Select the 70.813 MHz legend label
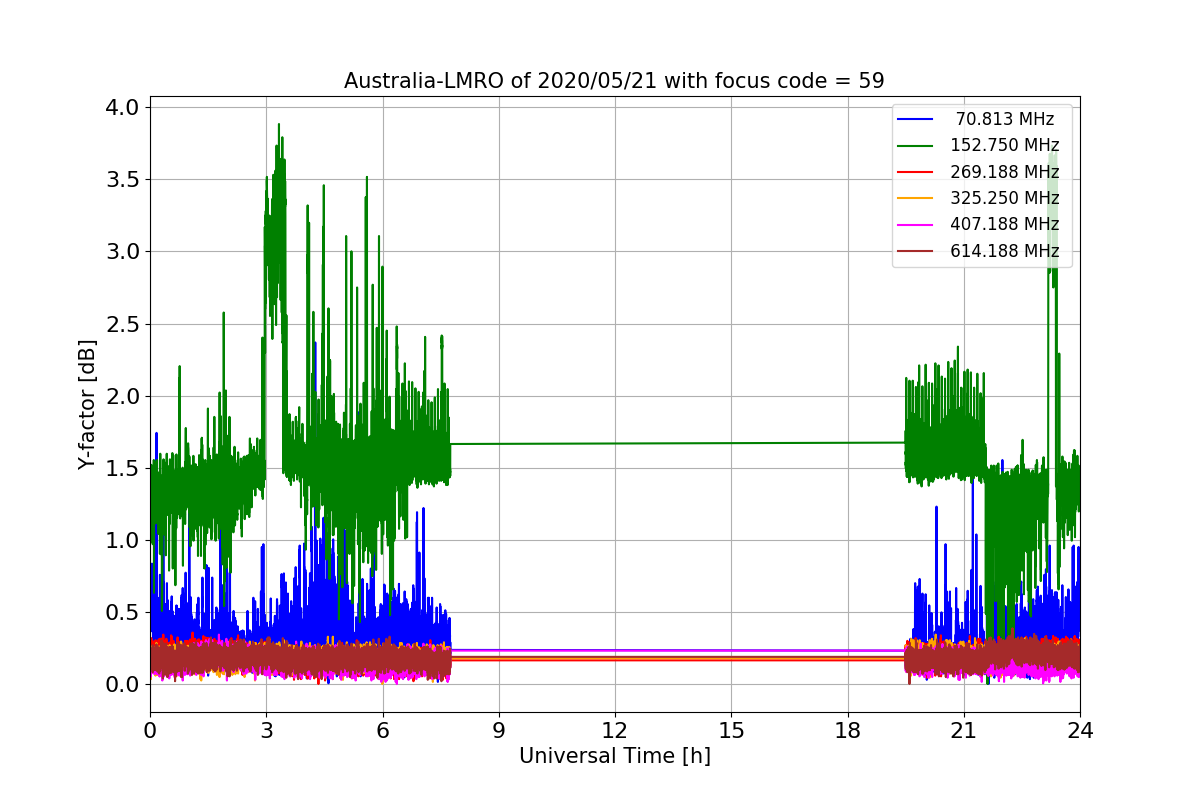This screenshot has width=1200, height=800. (x=1005, y=119)
